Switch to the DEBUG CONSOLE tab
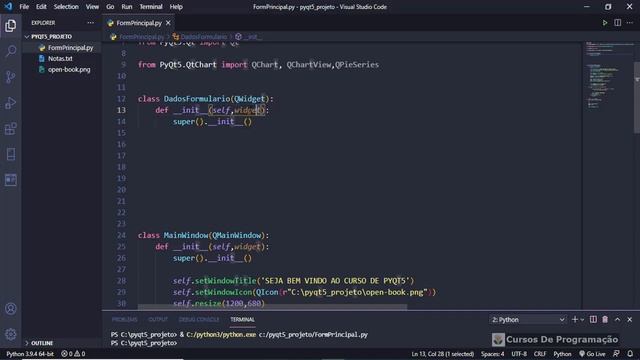 (199, 320)
